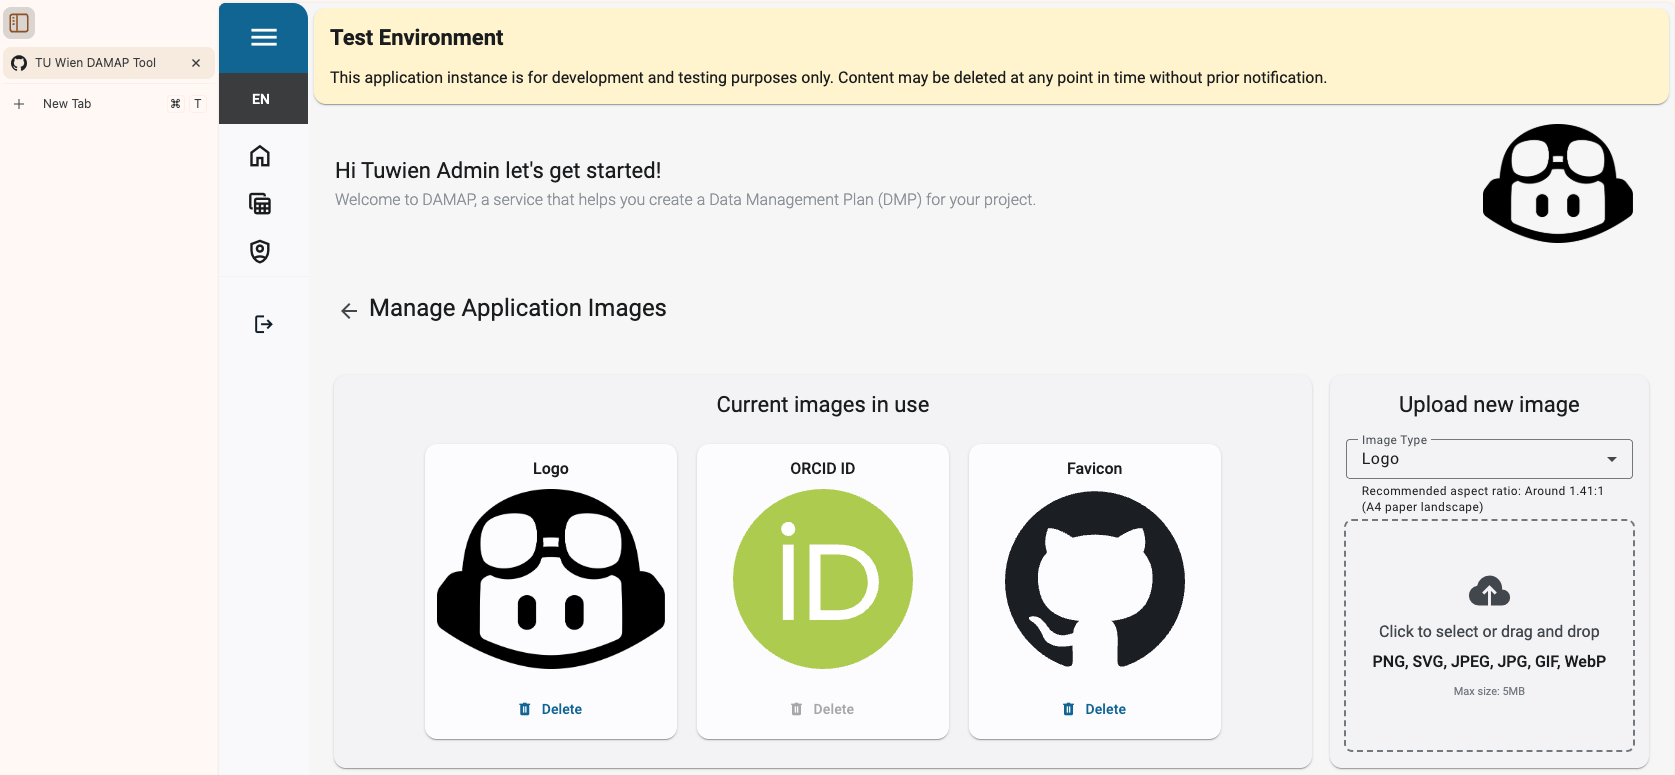Open the Image Type dropdown
Image resolution: width=1675 pixels, height=775 pixels.
pyautogui.click(x=1489, y=459)
